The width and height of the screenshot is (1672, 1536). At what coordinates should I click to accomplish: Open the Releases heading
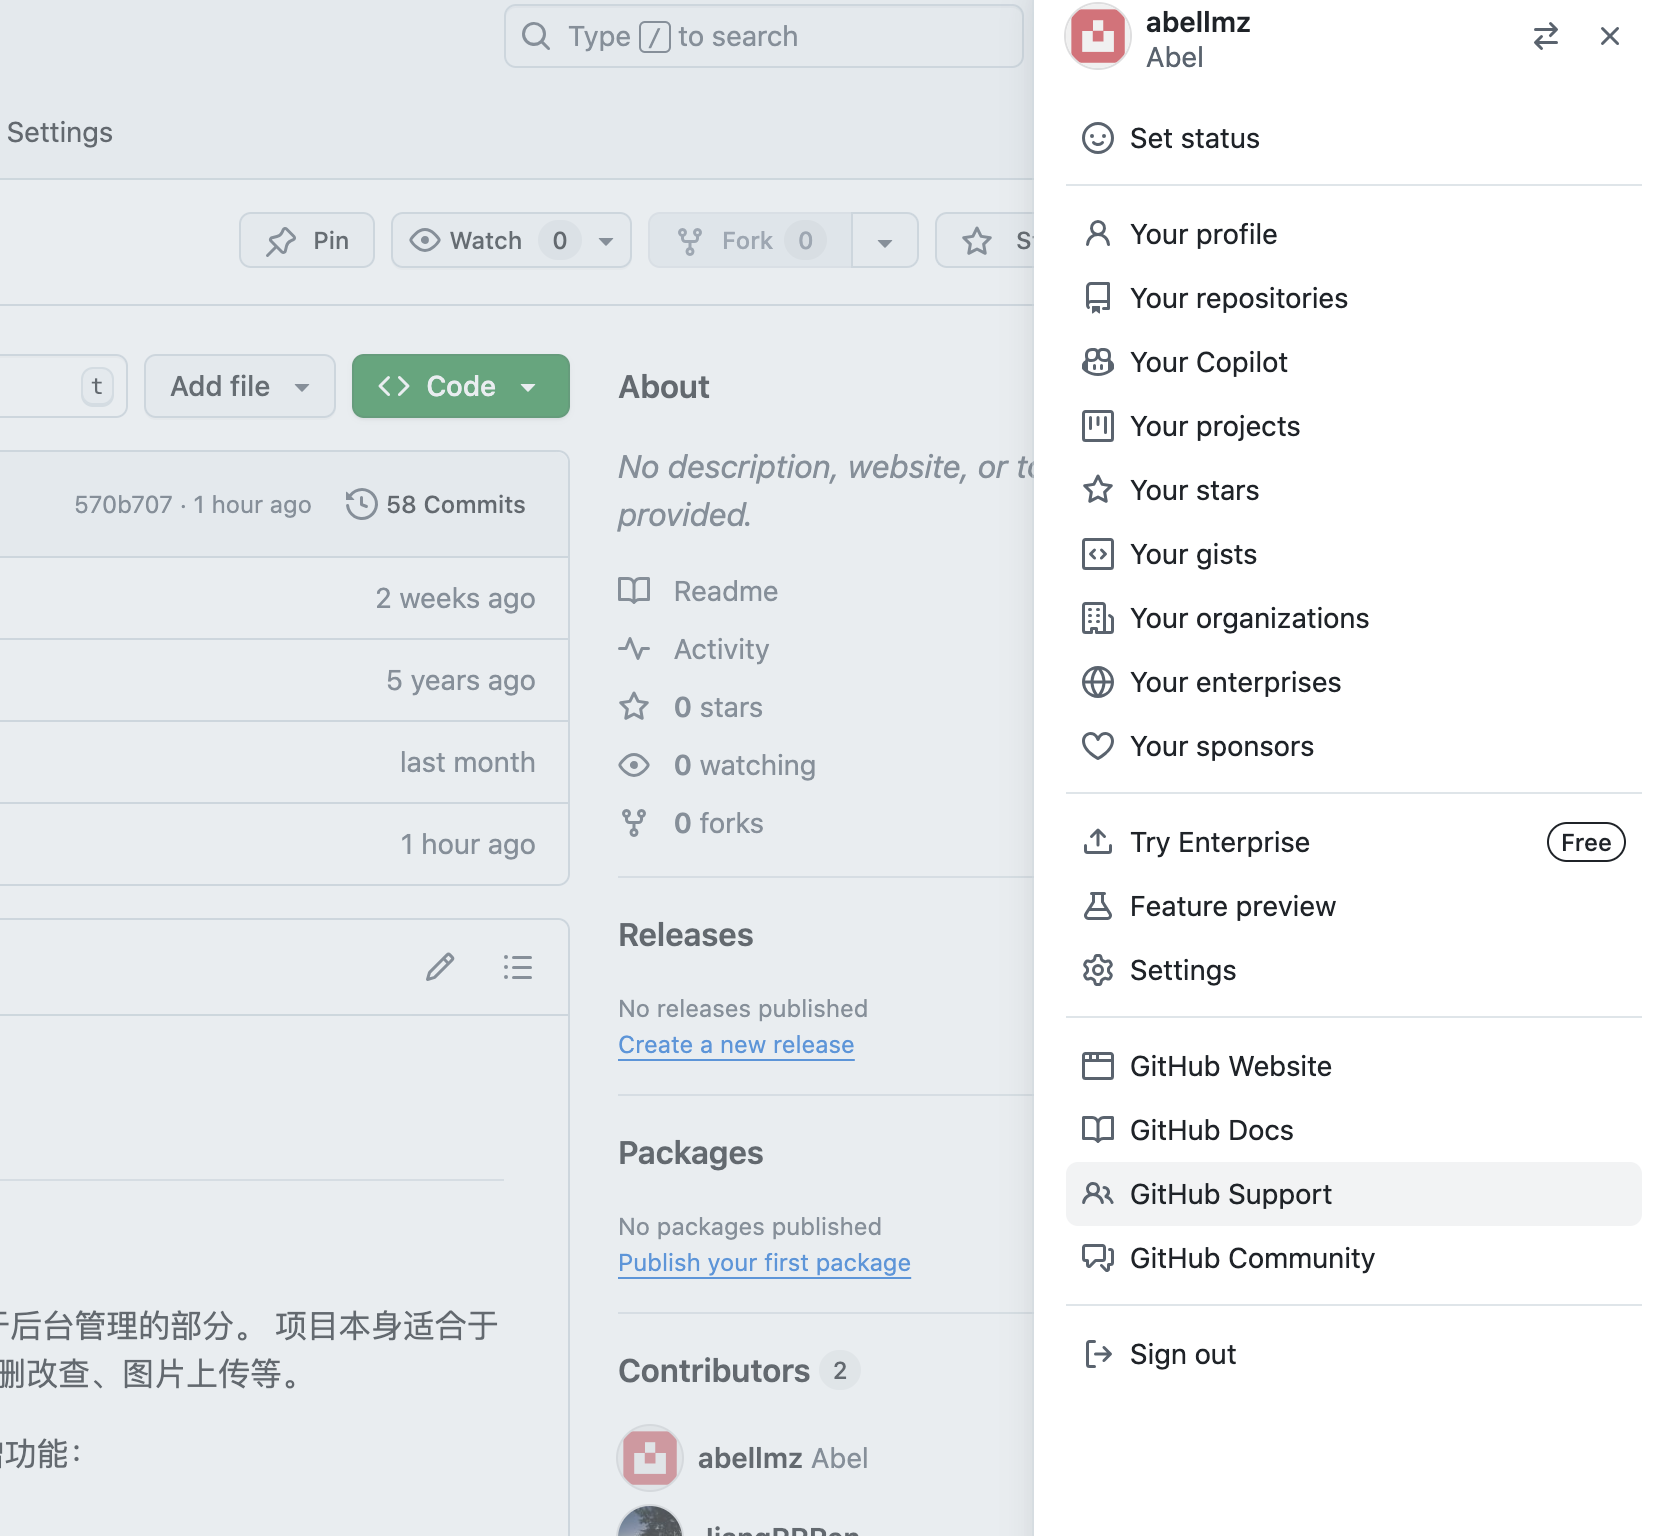tap(686, 935)
